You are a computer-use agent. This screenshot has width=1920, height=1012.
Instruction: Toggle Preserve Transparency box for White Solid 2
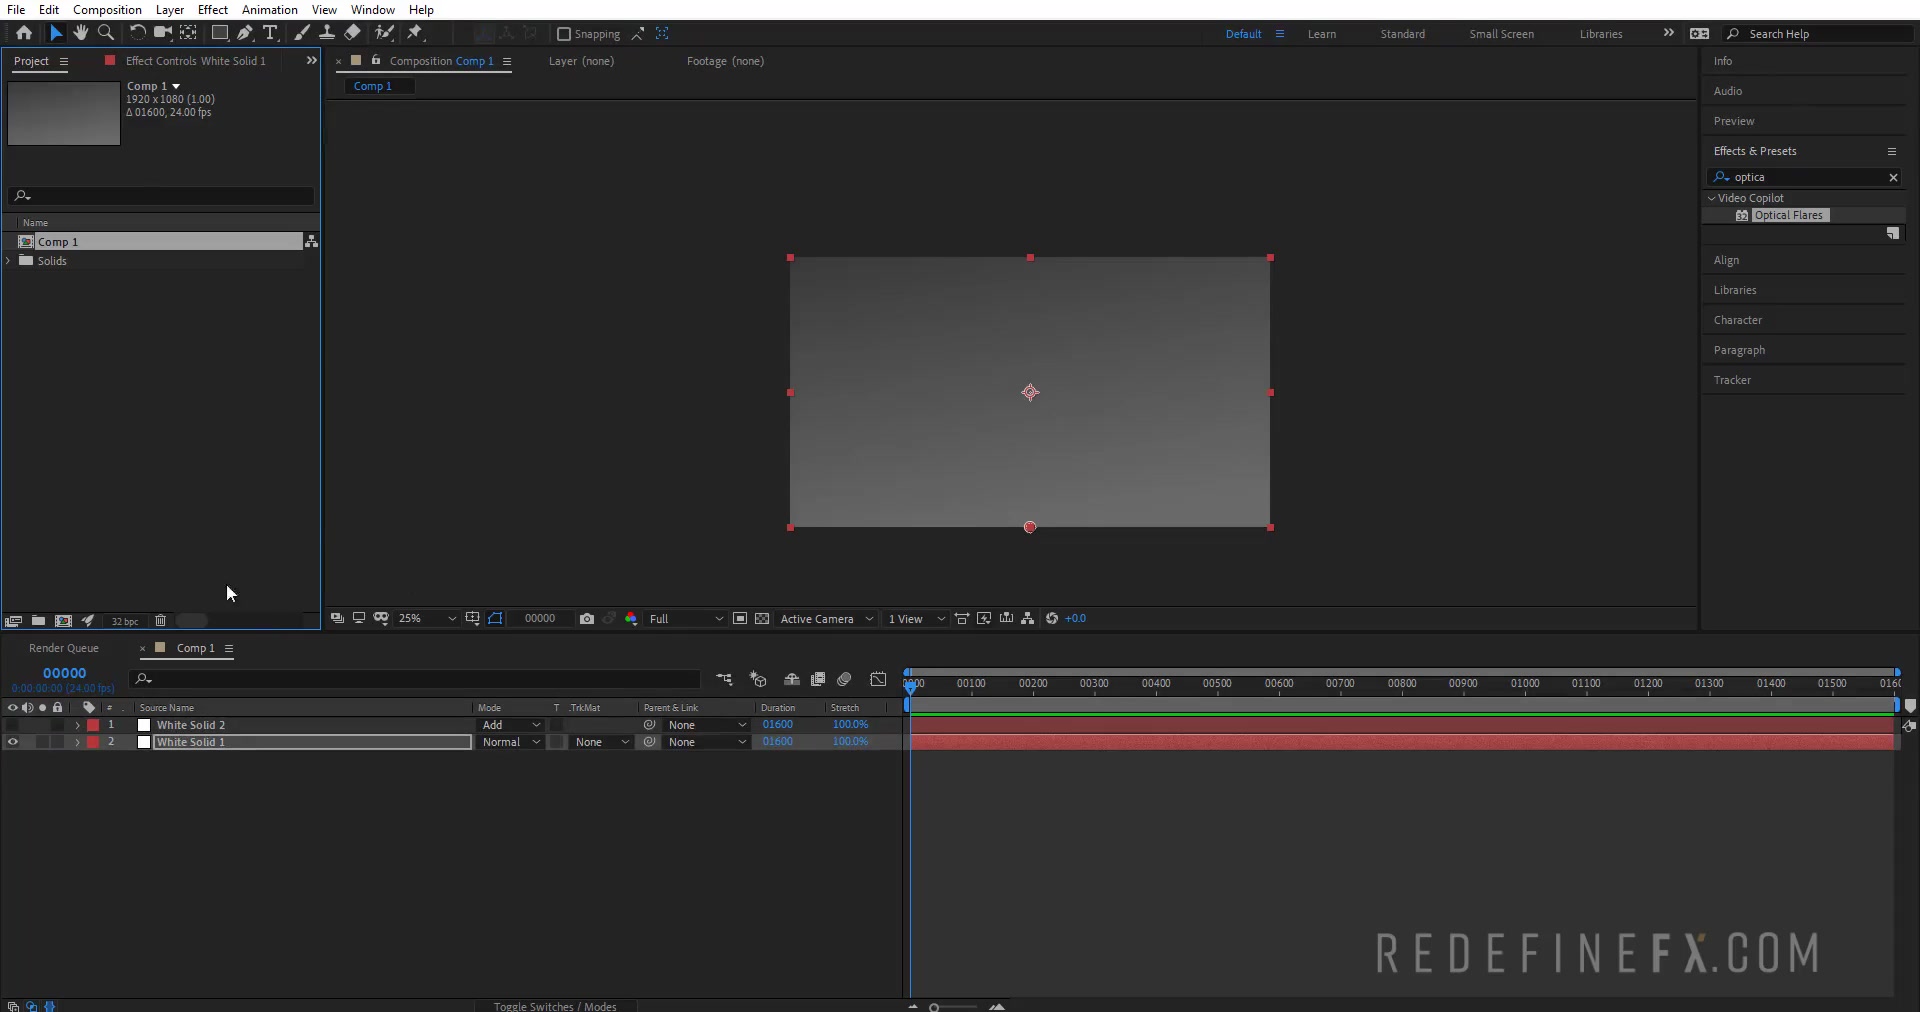558,725
